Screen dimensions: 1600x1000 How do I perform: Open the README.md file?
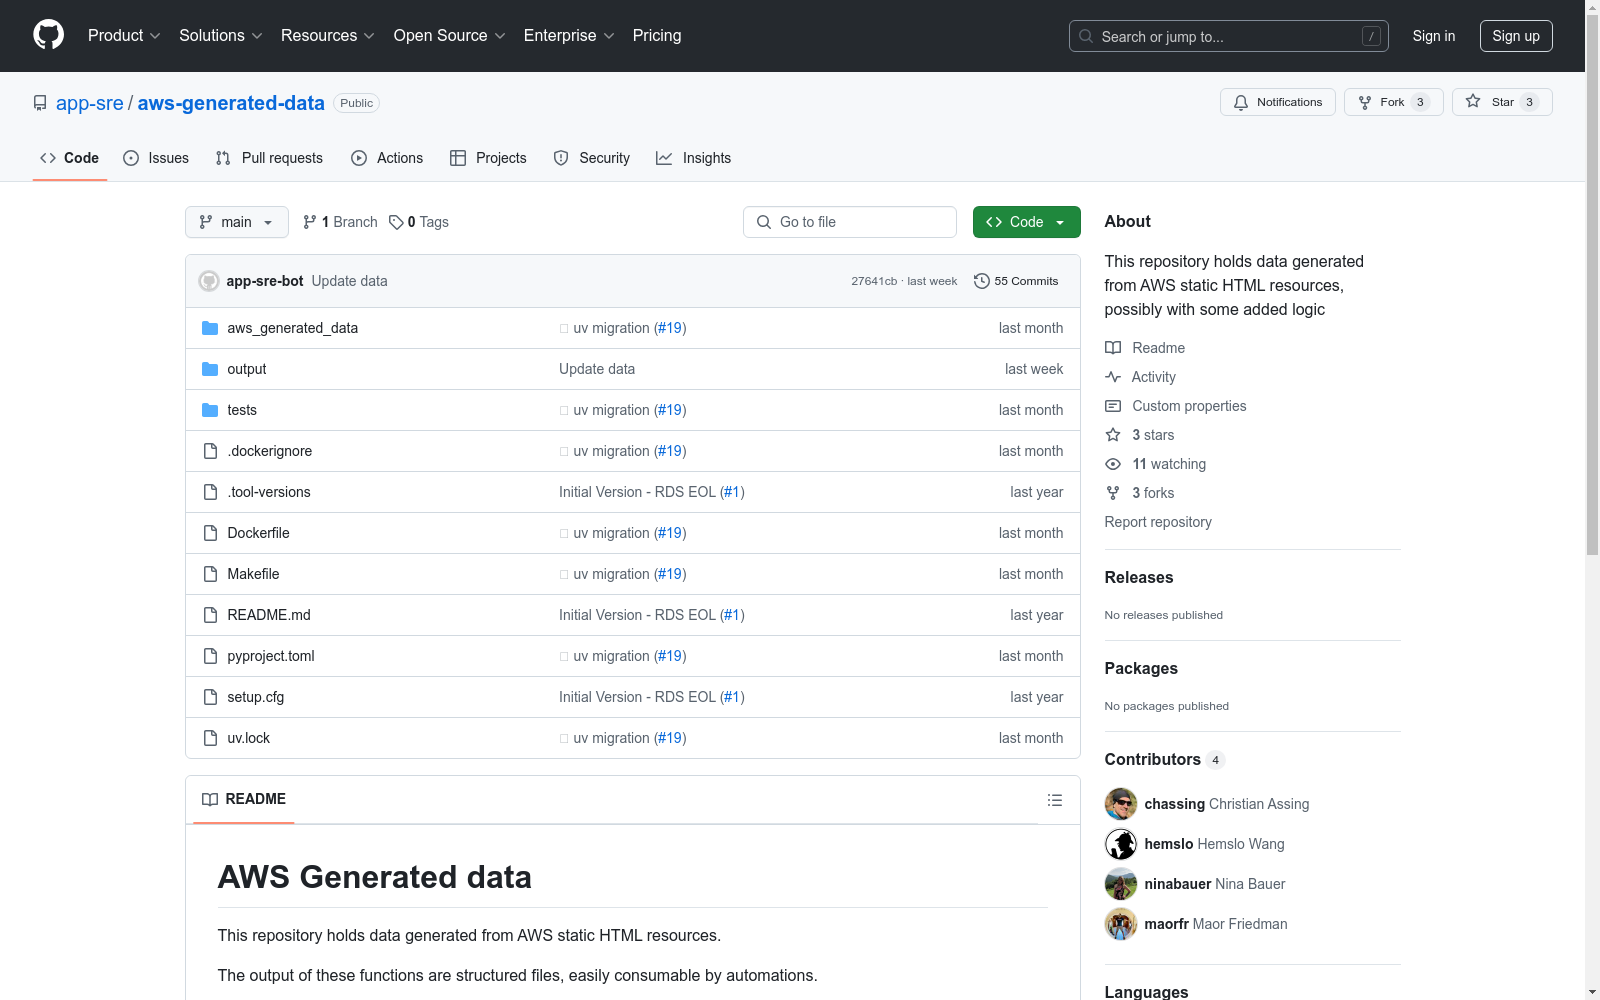click(269, 615)
